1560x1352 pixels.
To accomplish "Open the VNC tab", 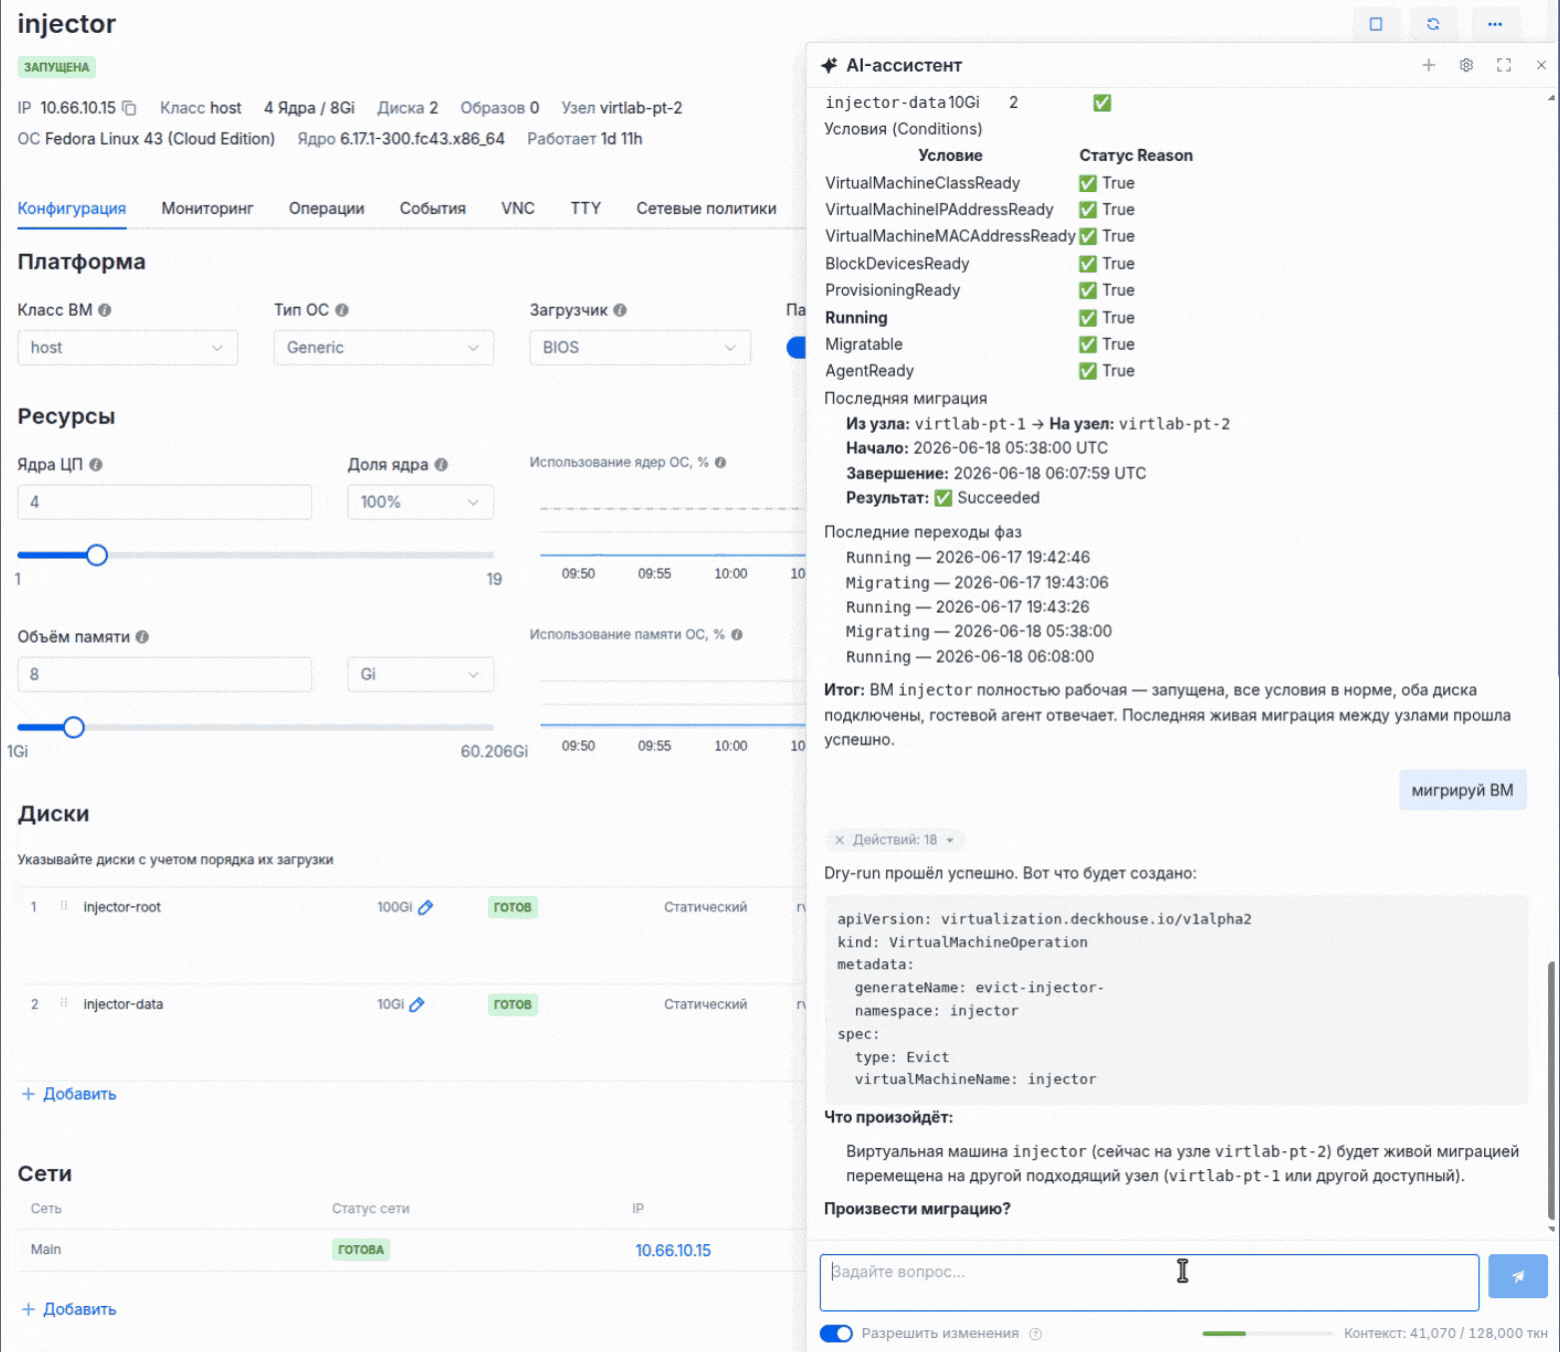I will 518,208.
